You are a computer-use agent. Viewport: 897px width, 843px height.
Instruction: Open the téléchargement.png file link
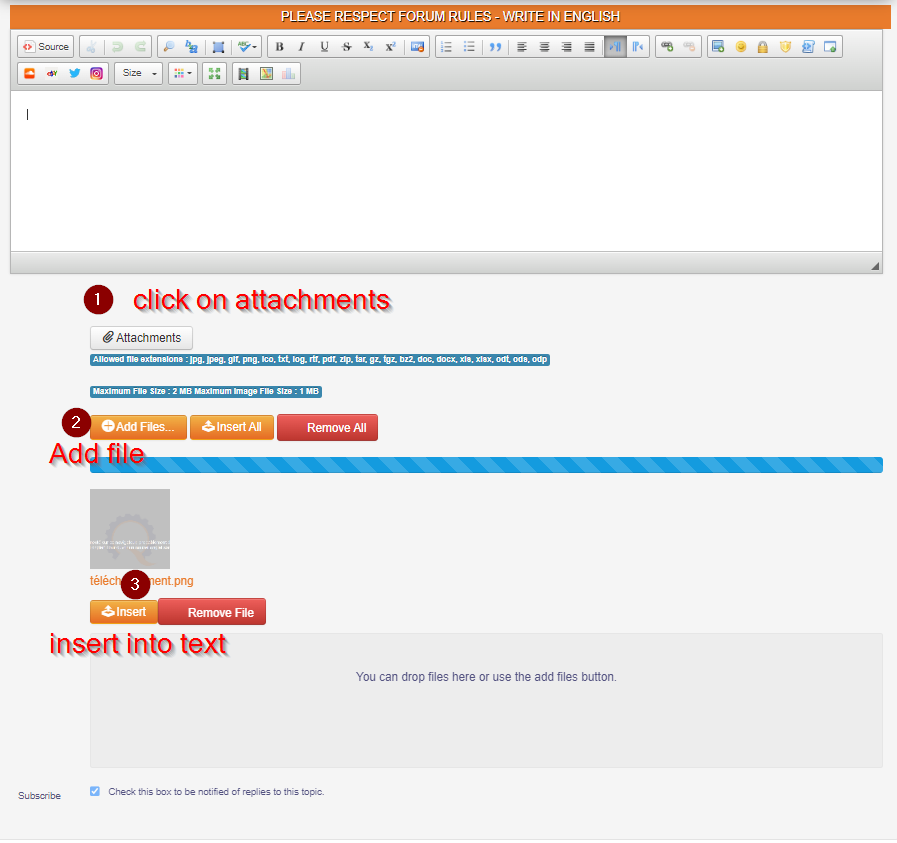click(141, 581)
